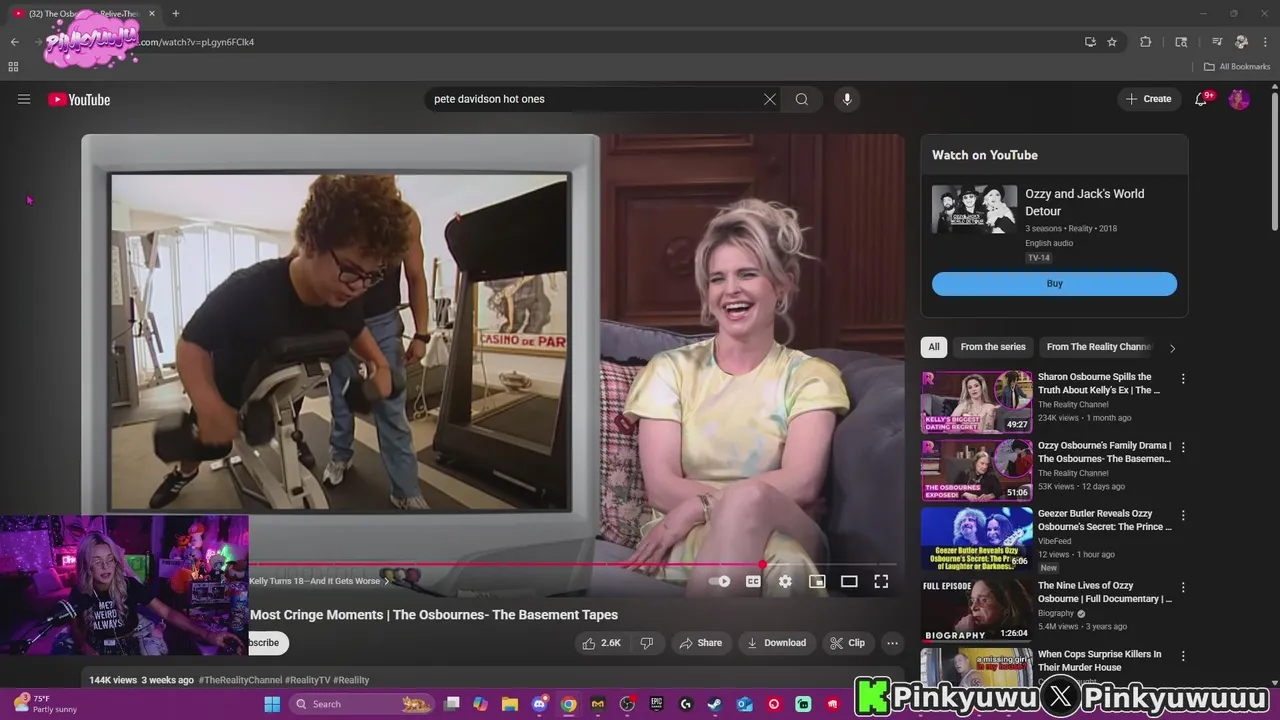This screenshot has width=1280, height=720.
Task: Click the Create button
Action: click(1148, 99)
